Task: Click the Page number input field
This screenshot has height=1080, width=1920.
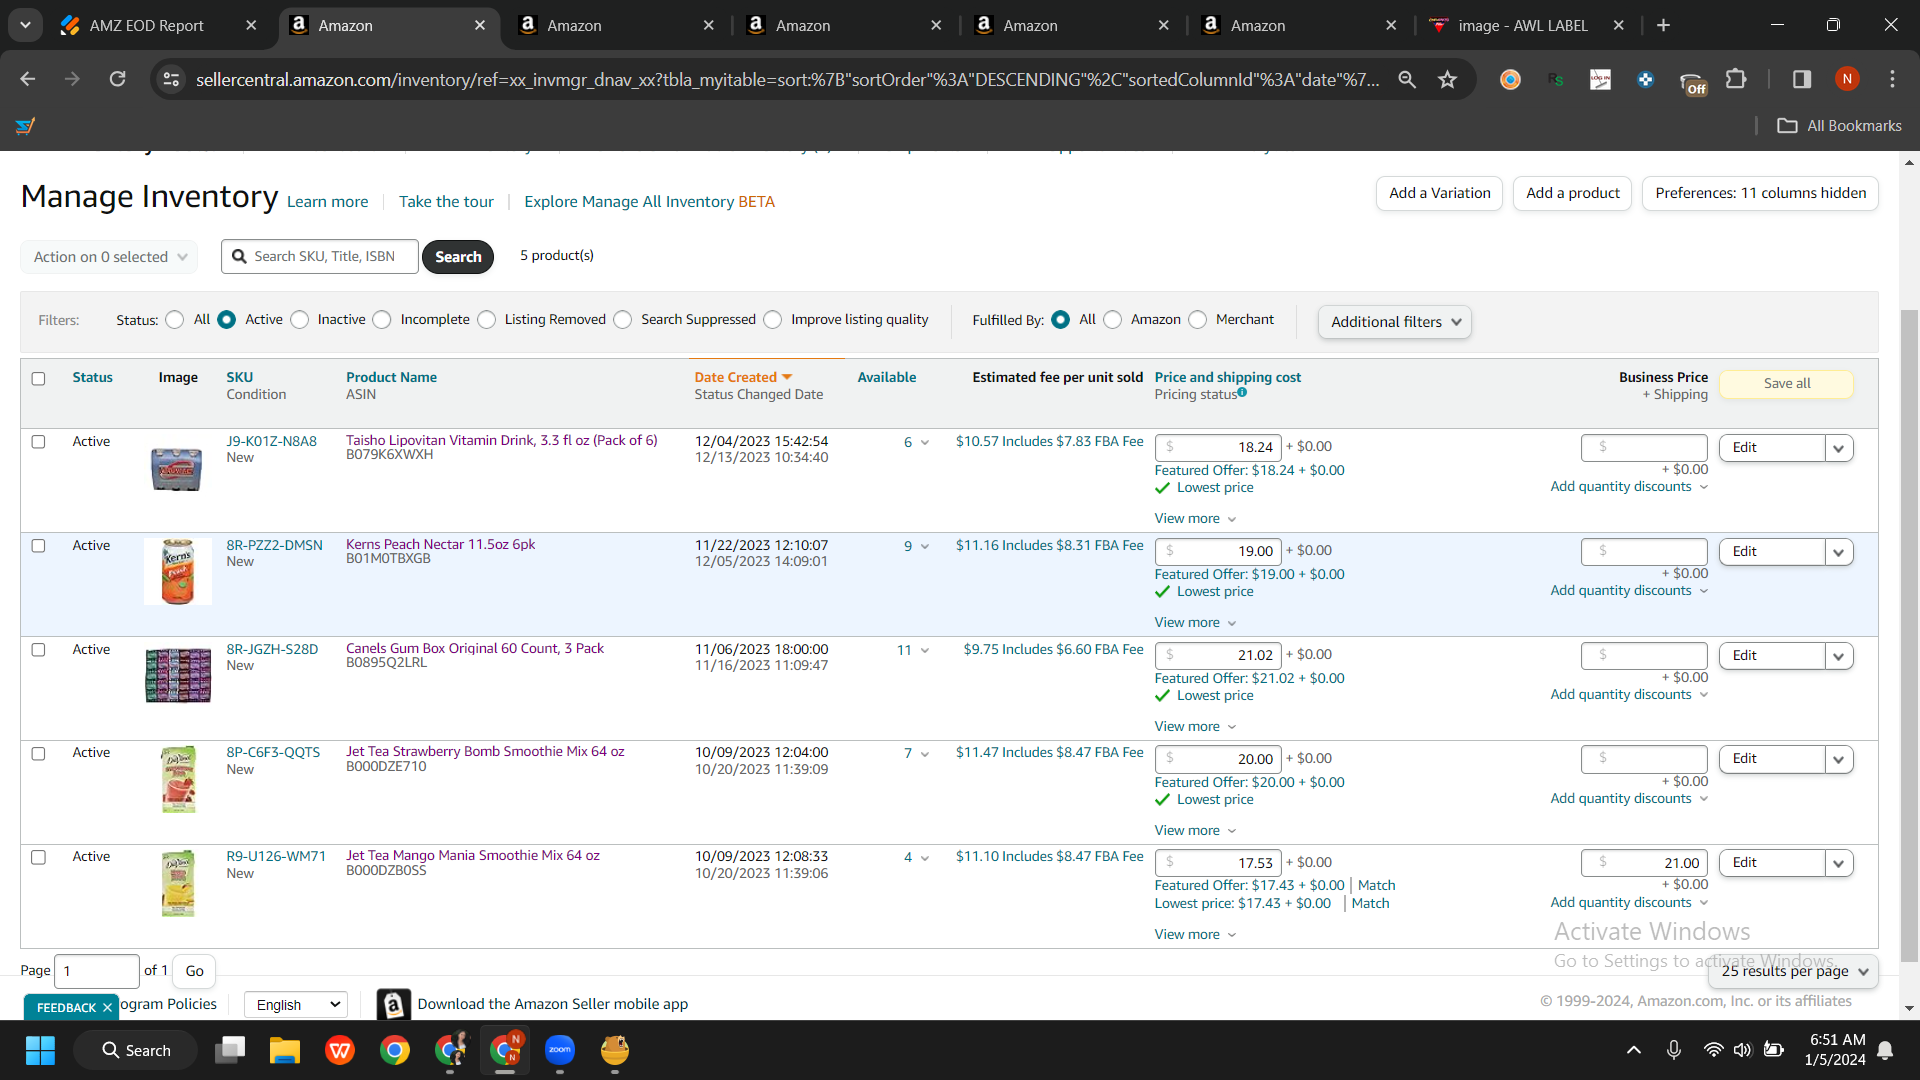Action: (x=97, y=971)
